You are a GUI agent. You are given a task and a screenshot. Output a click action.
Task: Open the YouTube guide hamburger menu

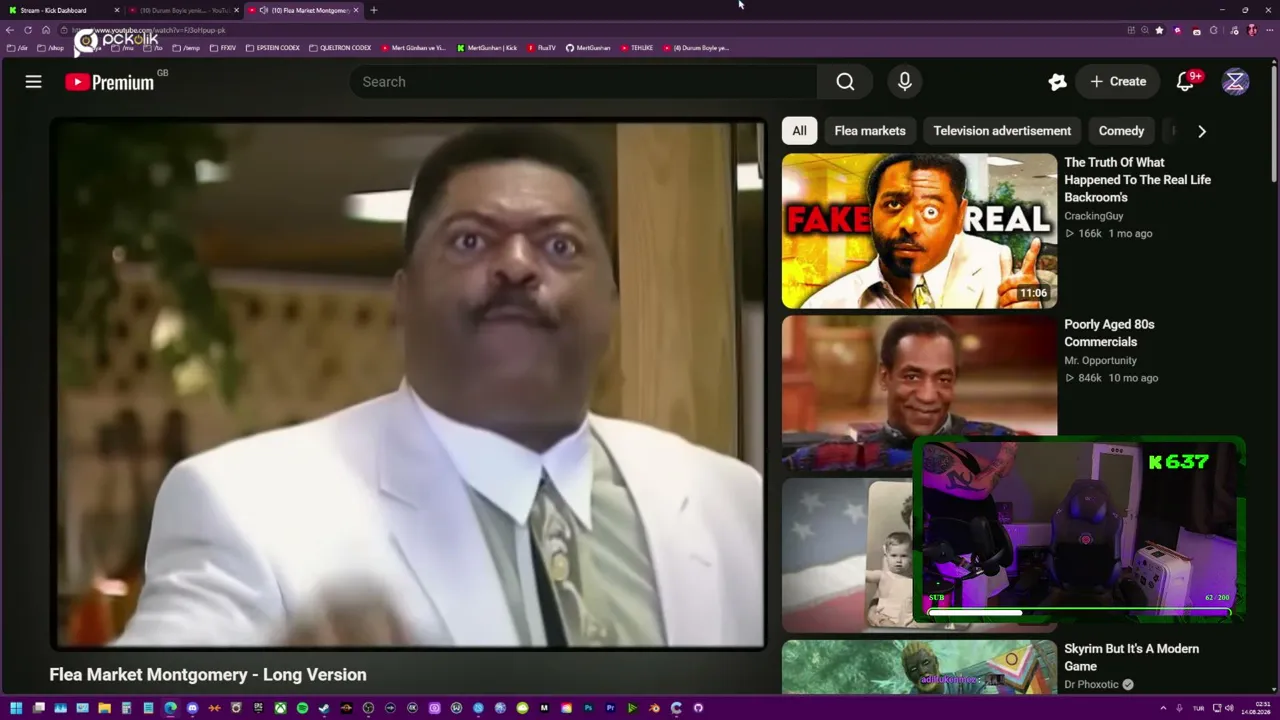[33, 82]
